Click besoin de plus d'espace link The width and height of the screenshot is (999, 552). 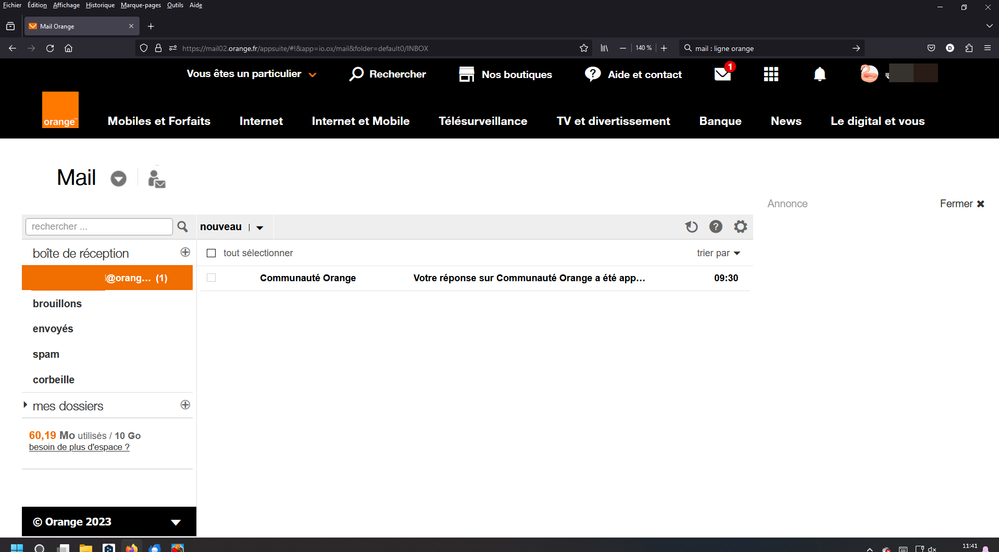pos(79,447)
